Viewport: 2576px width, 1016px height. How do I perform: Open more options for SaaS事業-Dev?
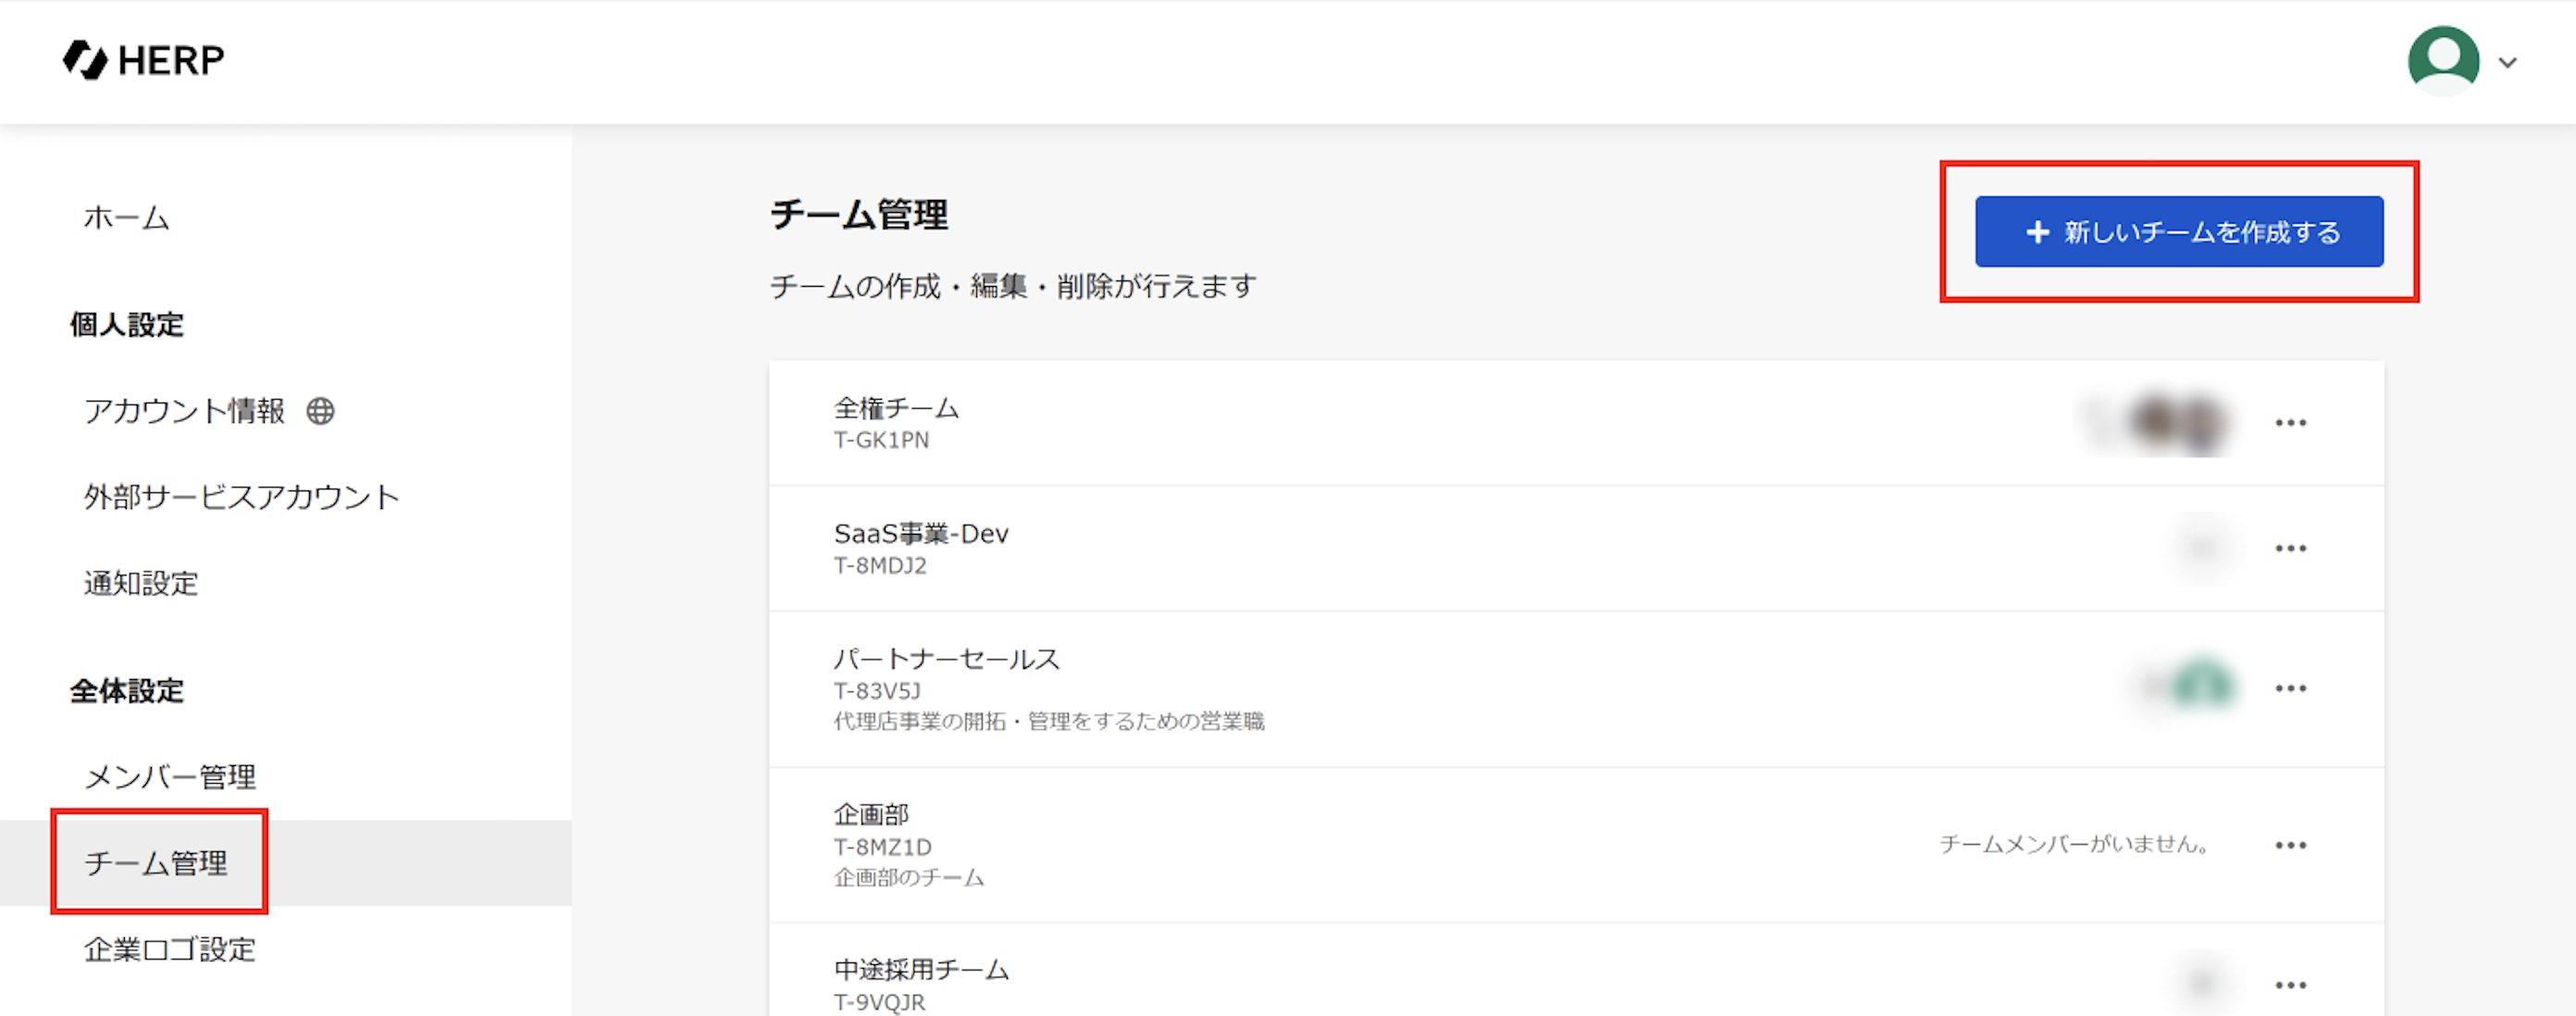pyautogui.click(x=2289, y=548)
